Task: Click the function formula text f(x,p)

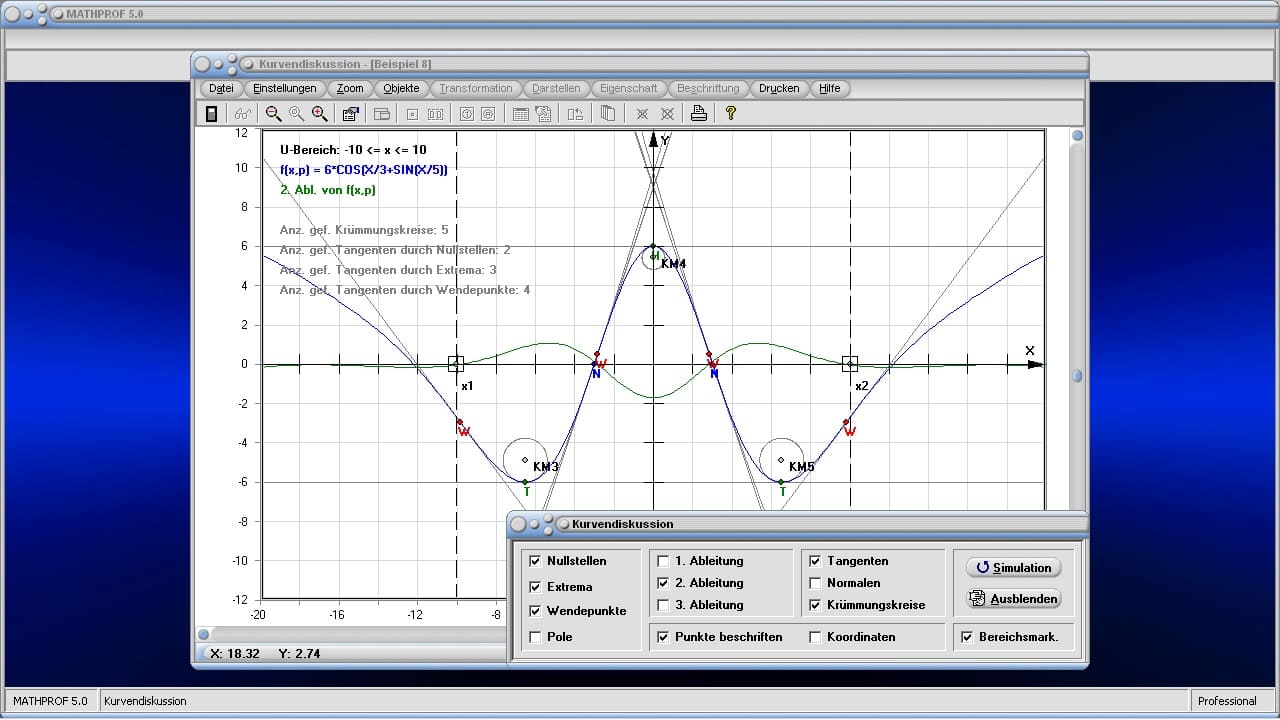Action: coord(364,170)
